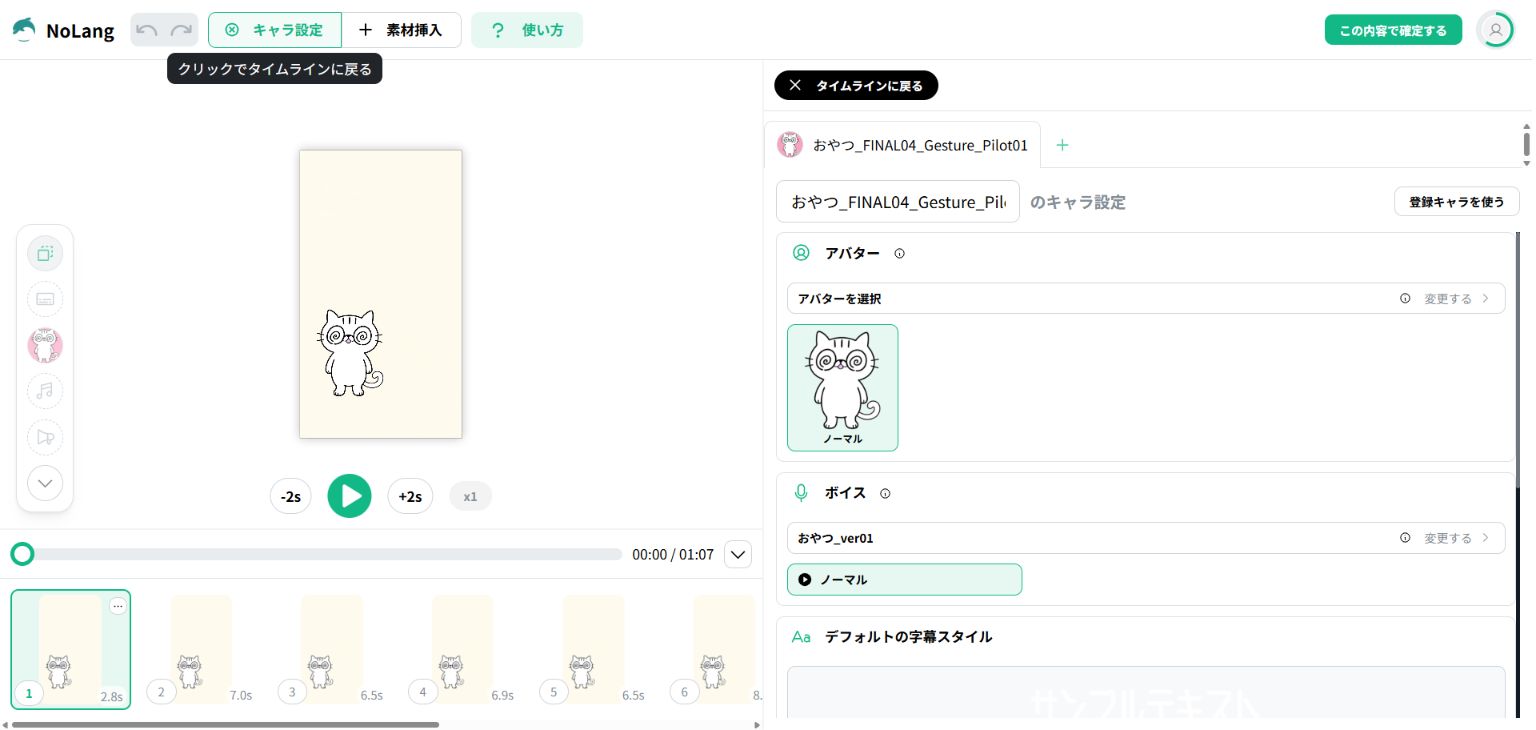Open the 素材挿入 tab
Image resolution: width=1536 pixels, height=730 pixels.
click(x=401, y=30)
